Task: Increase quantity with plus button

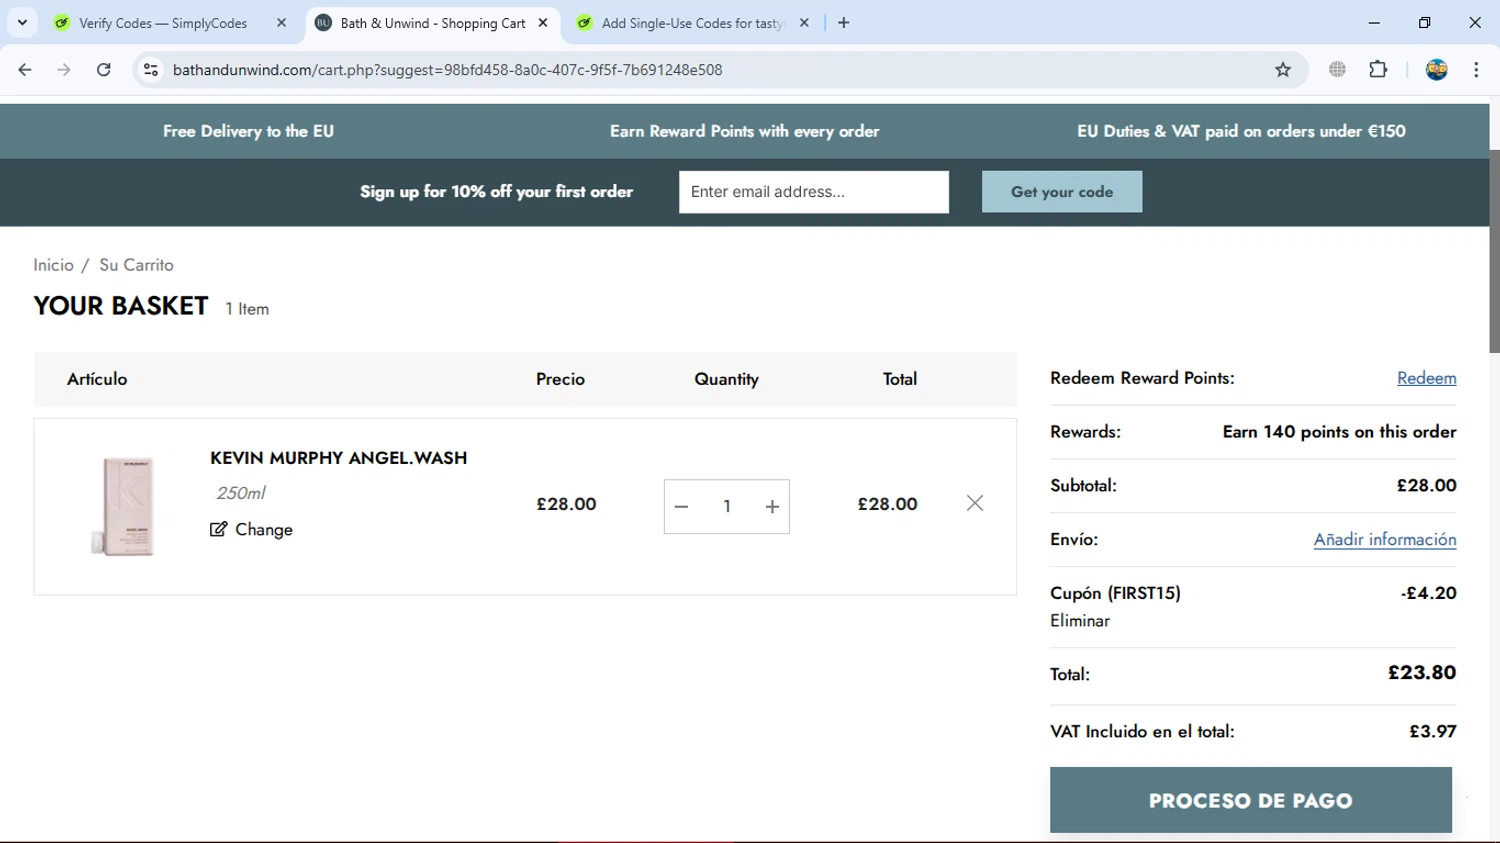Action: [772, 507]
